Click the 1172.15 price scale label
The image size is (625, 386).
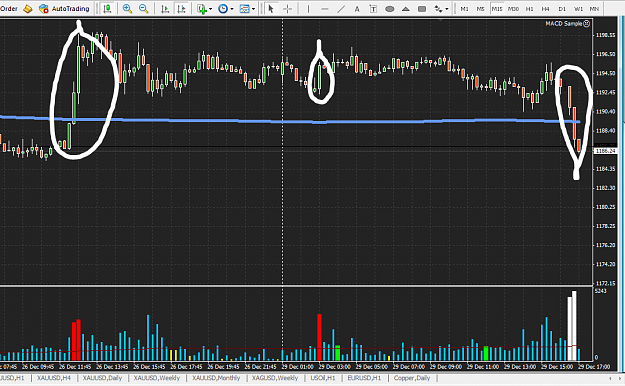tap(605, 283)
